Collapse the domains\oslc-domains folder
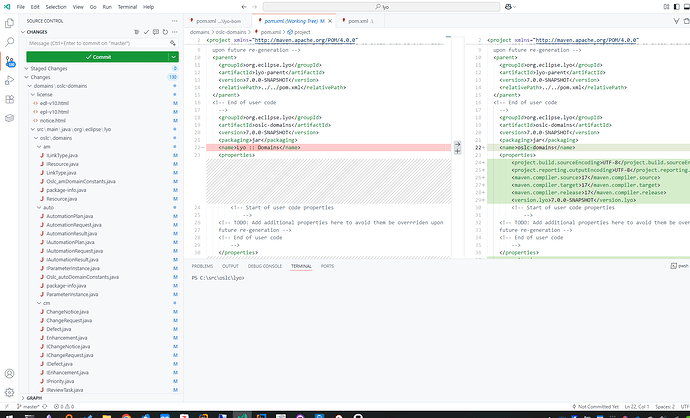690x418 pixels. (60, 86)
